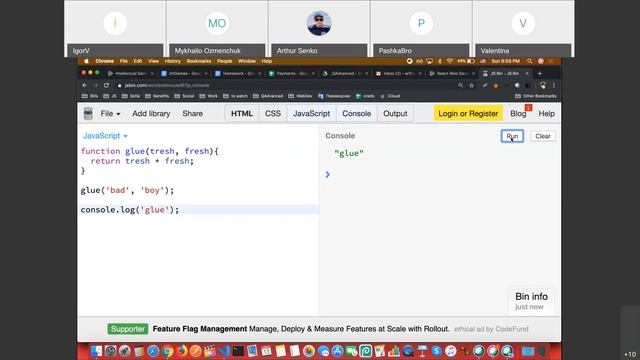
Task: Click the Wi-Fi status icon
Action: (x=450, y=61)
